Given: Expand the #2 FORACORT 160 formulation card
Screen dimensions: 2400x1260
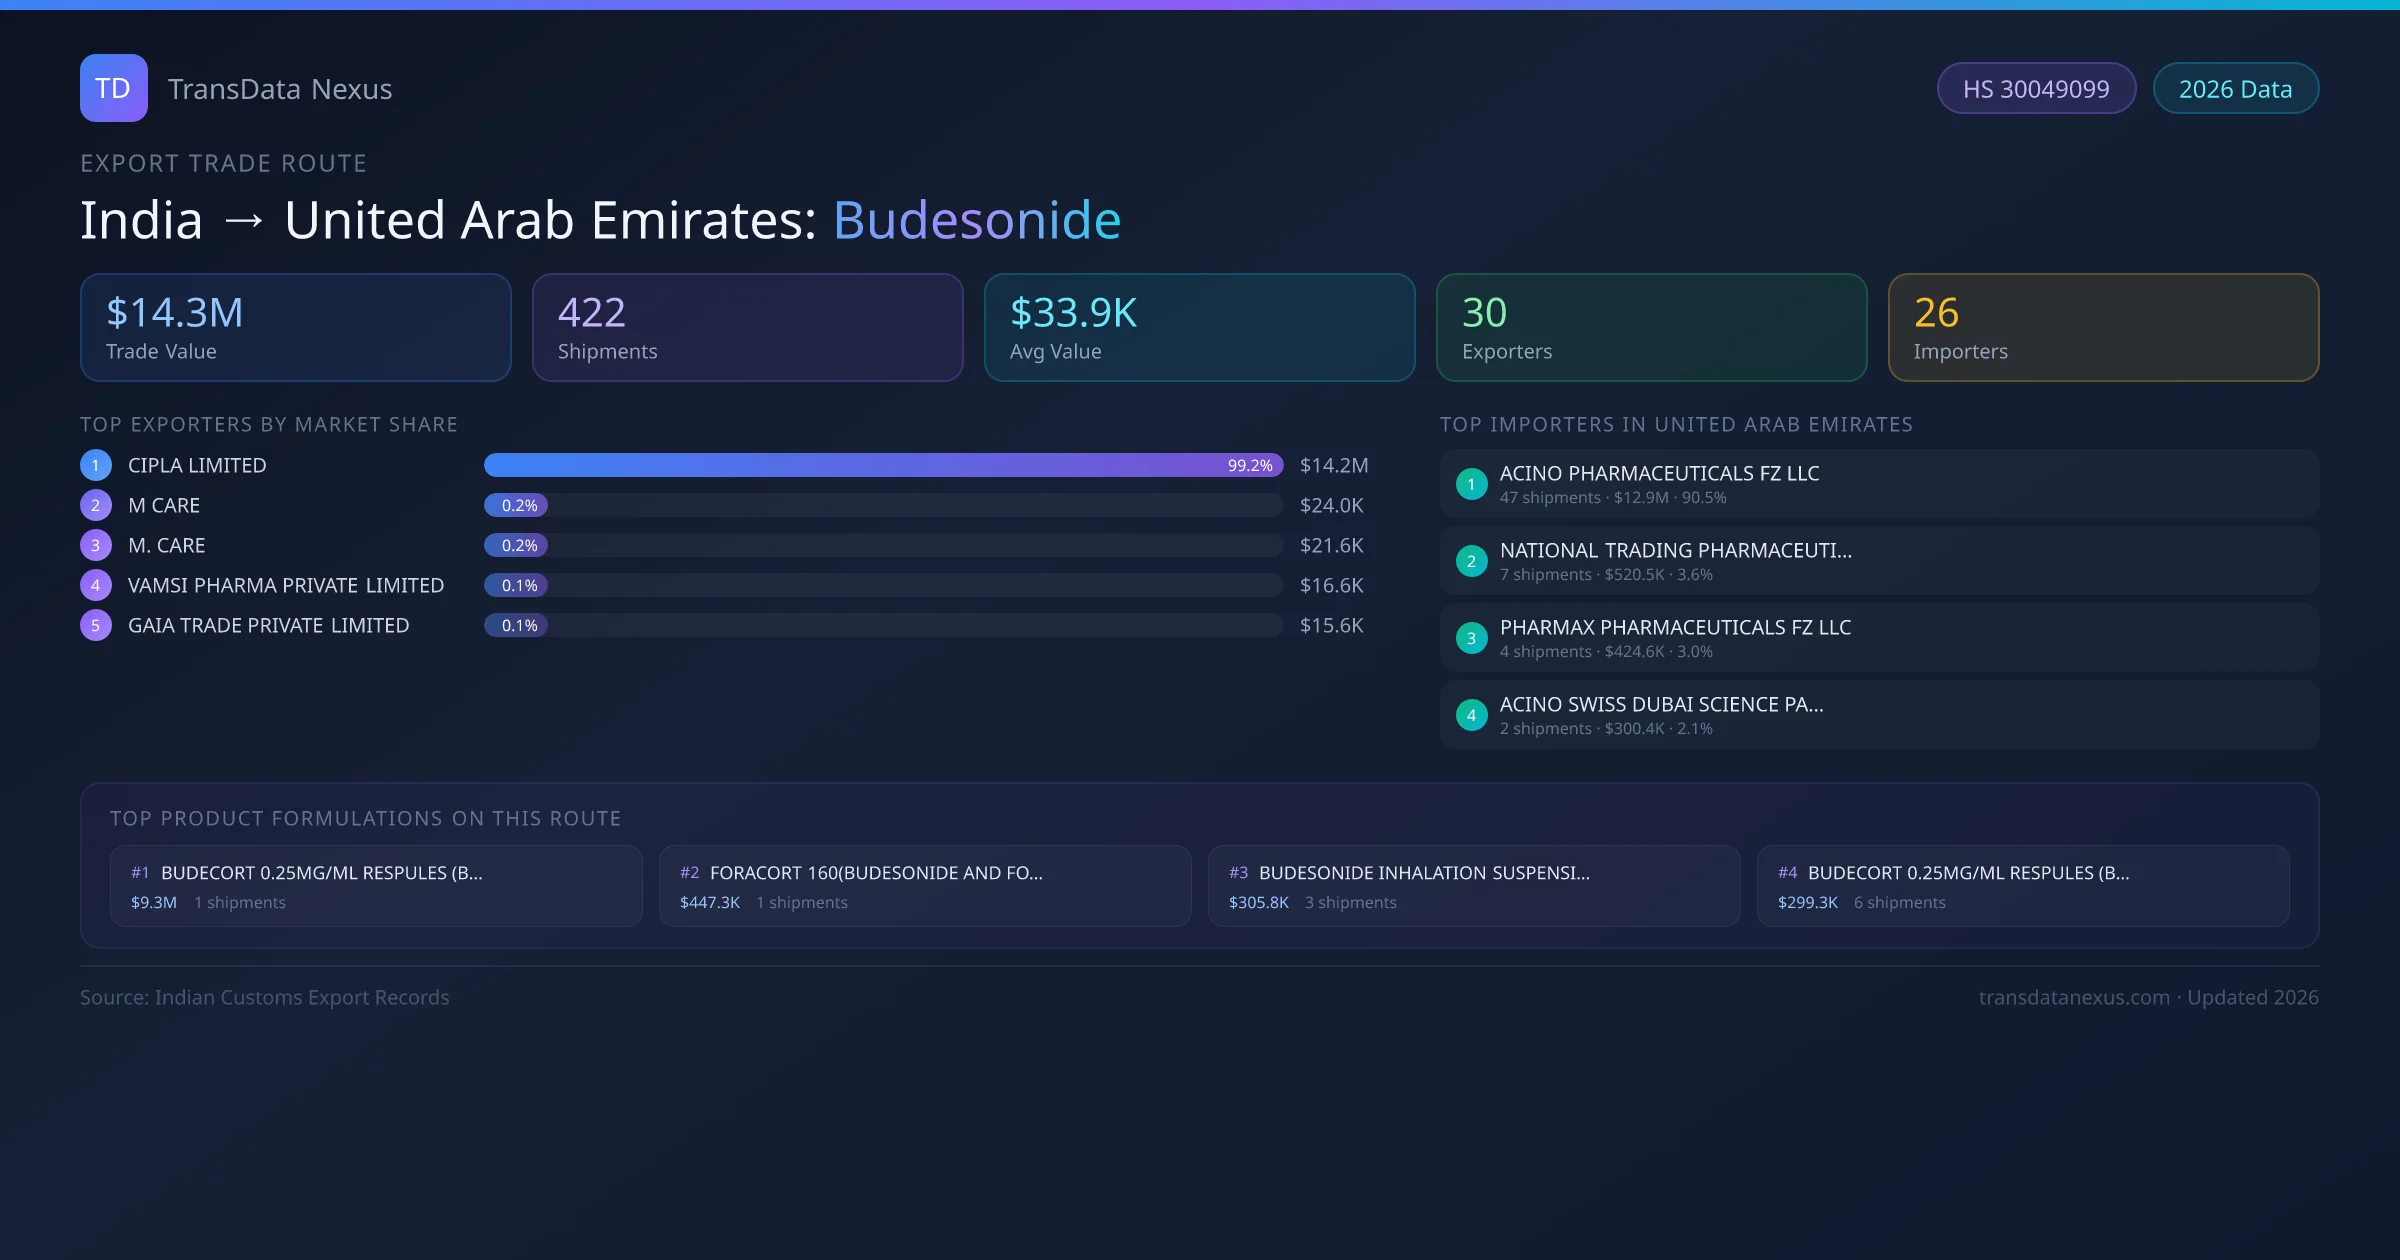Looking at the screenshot, I should (x=925, y=886).
